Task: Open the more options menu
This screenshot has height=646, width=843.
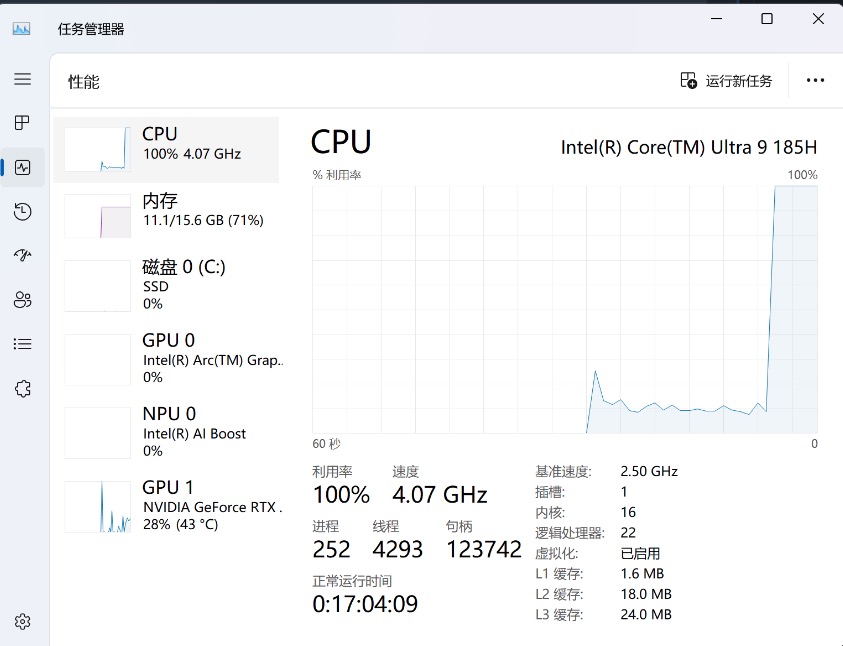Action: click(815, 80)
